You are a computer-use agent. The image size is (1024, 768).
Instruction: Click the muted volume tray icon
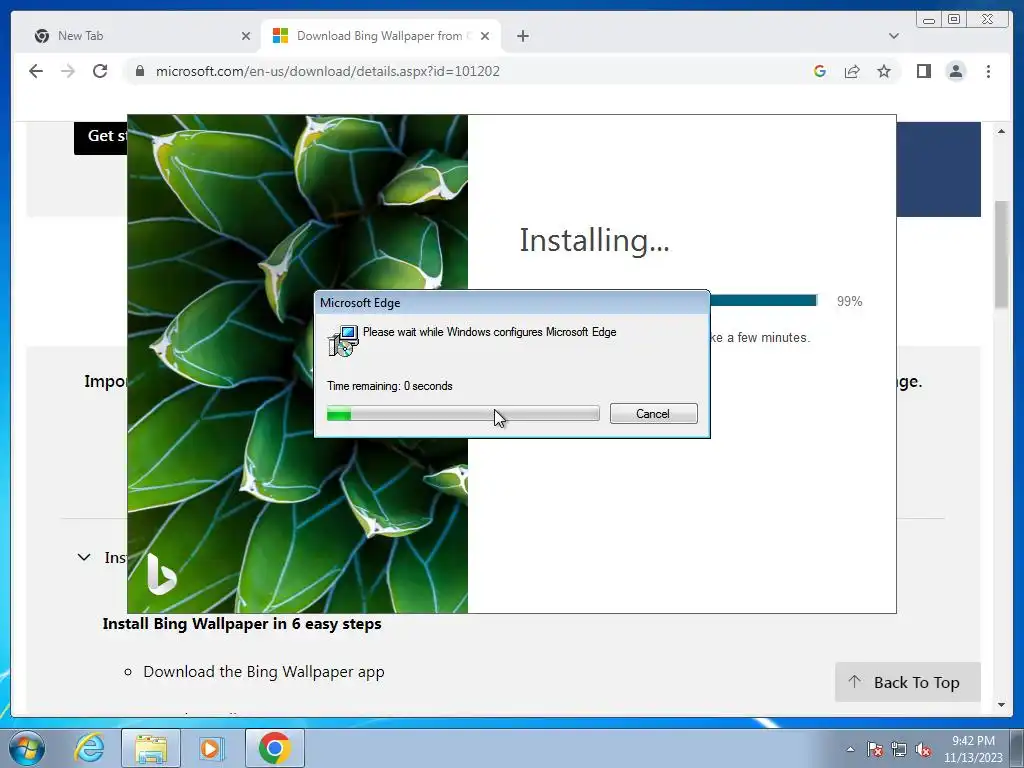click(x=923, y=749)
